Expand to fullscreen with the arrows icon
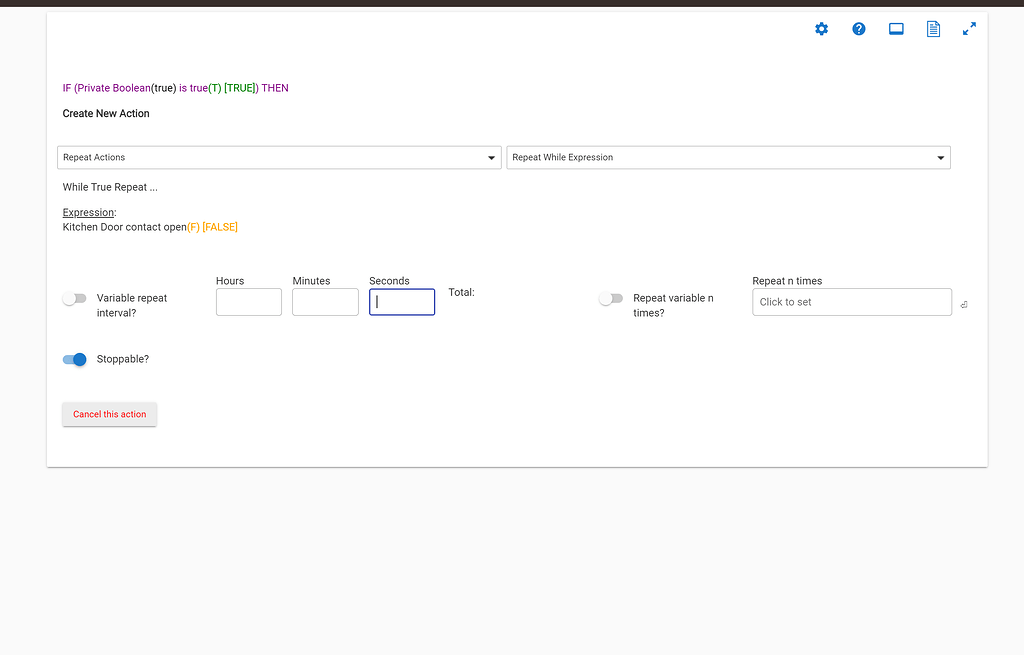This screenshot has width=1024, height=655. (969, 29)
